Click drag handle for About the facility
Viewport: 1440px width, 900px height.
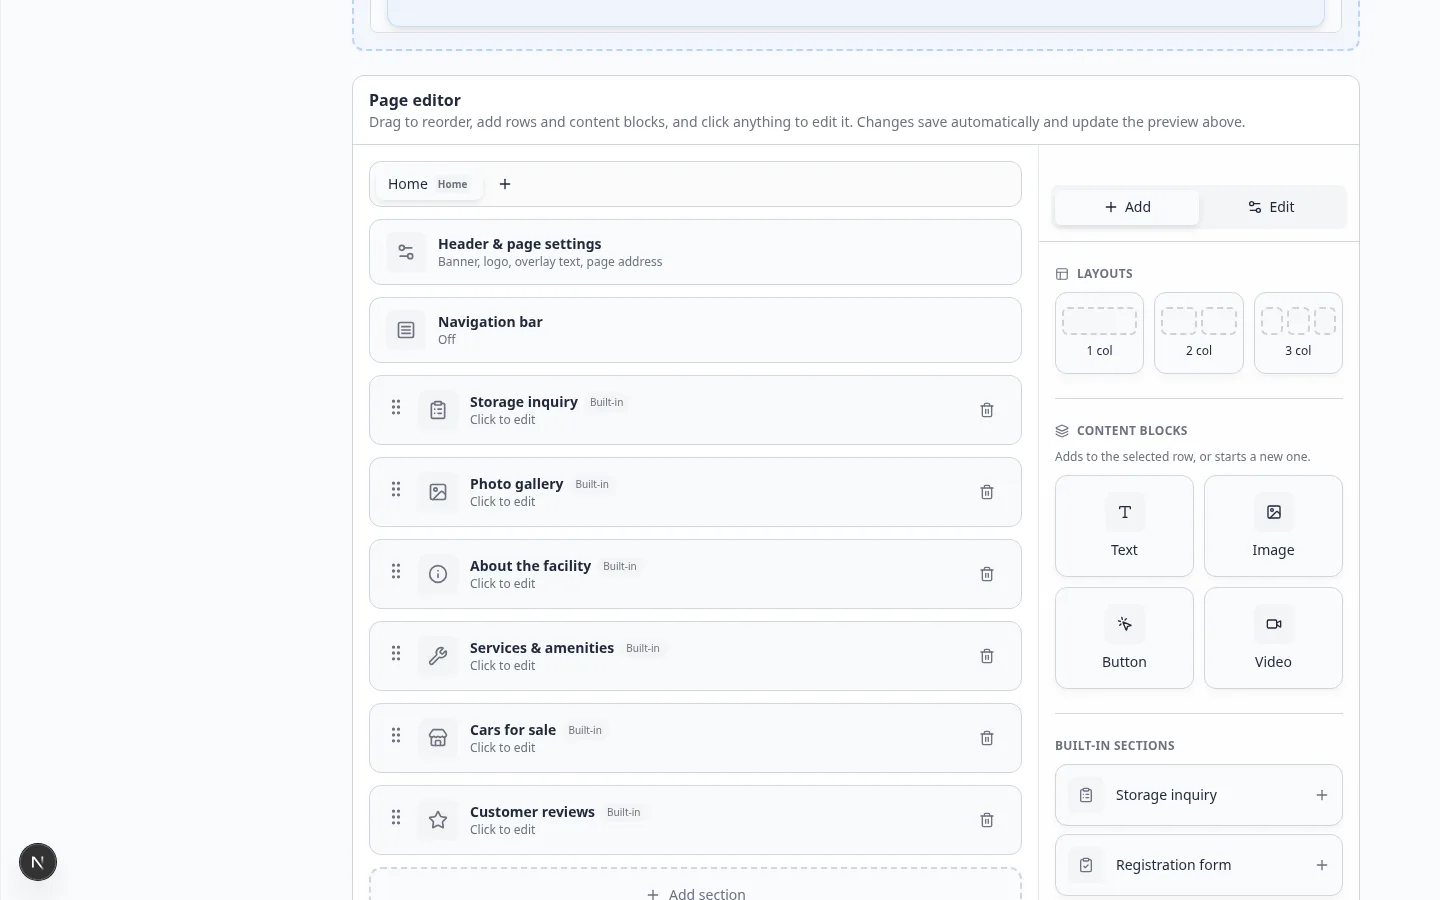pyautogui.click(x=396, y=571)
